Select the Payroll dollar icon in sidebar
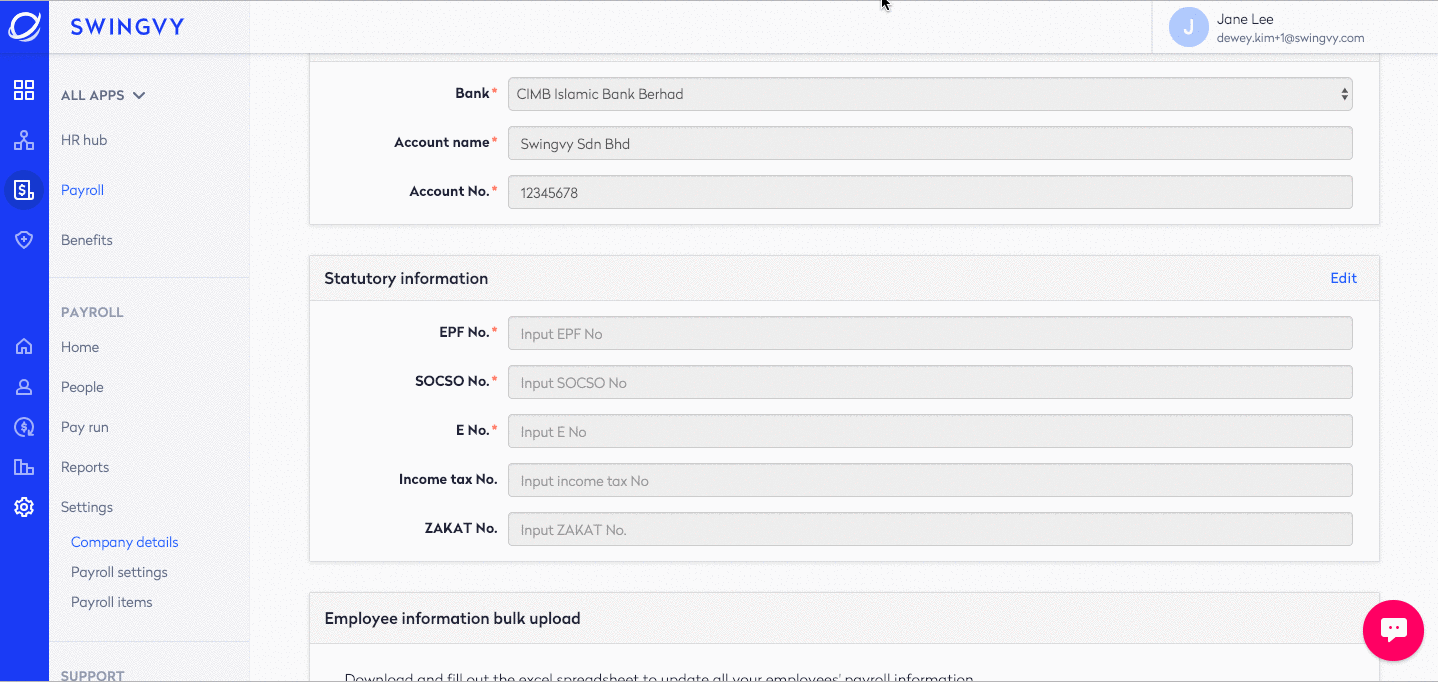 pos(24,189)
